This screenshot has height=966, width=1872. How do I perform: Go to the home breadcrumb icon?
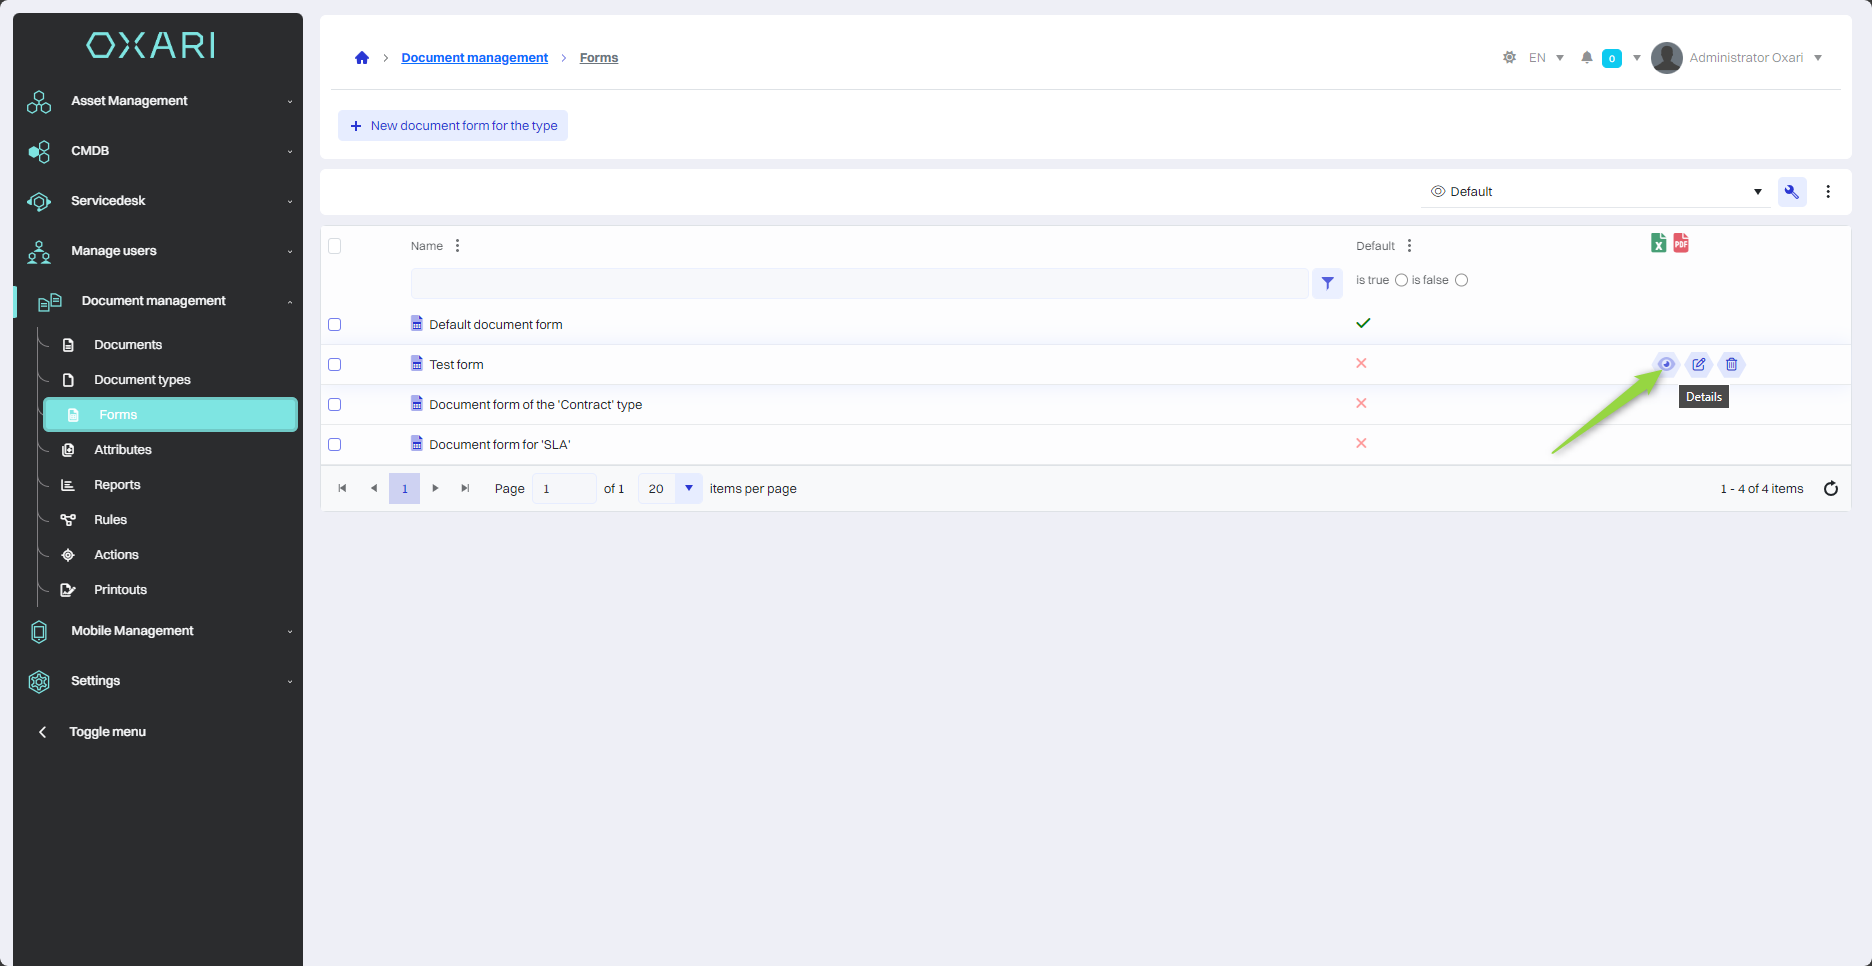click(362, 58)
